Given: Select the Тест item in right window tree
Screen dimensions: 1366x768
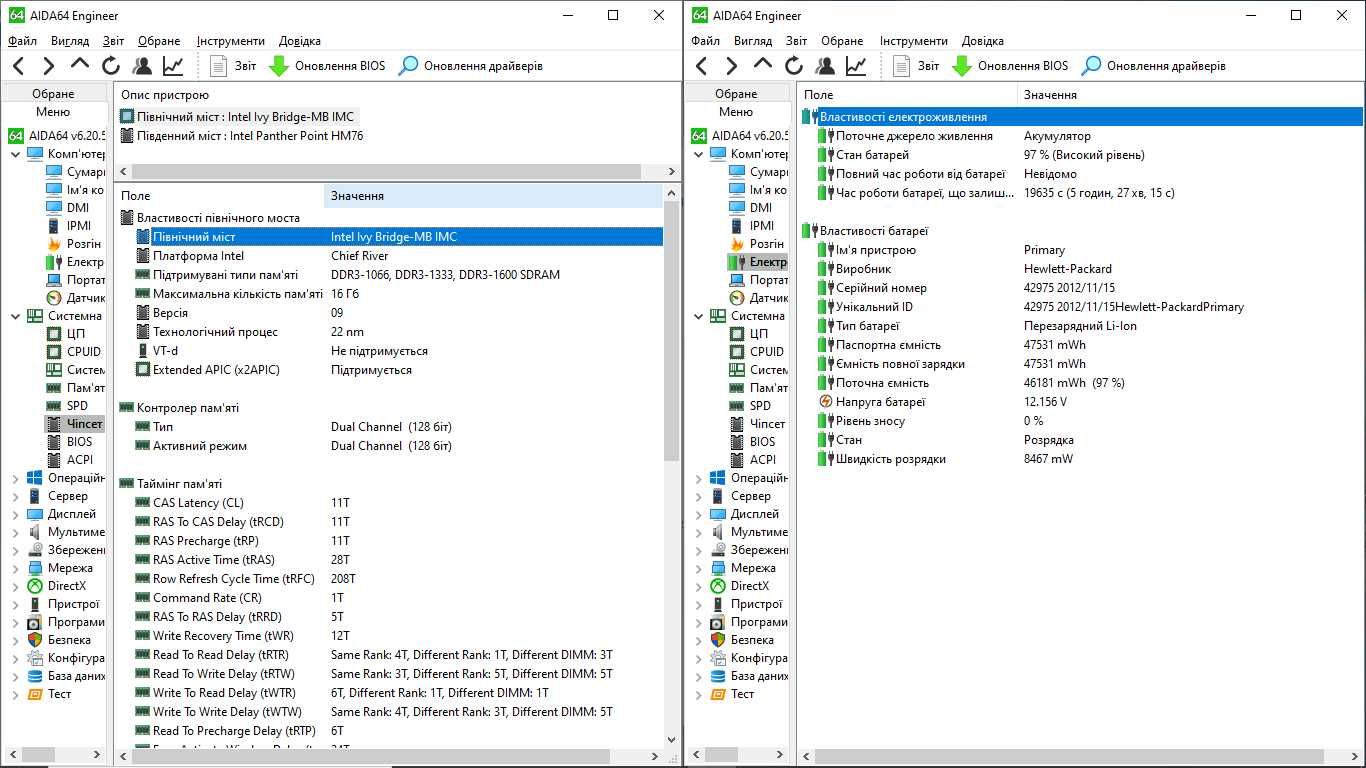Looking at the screenshot, I should [x=732, y=693].
